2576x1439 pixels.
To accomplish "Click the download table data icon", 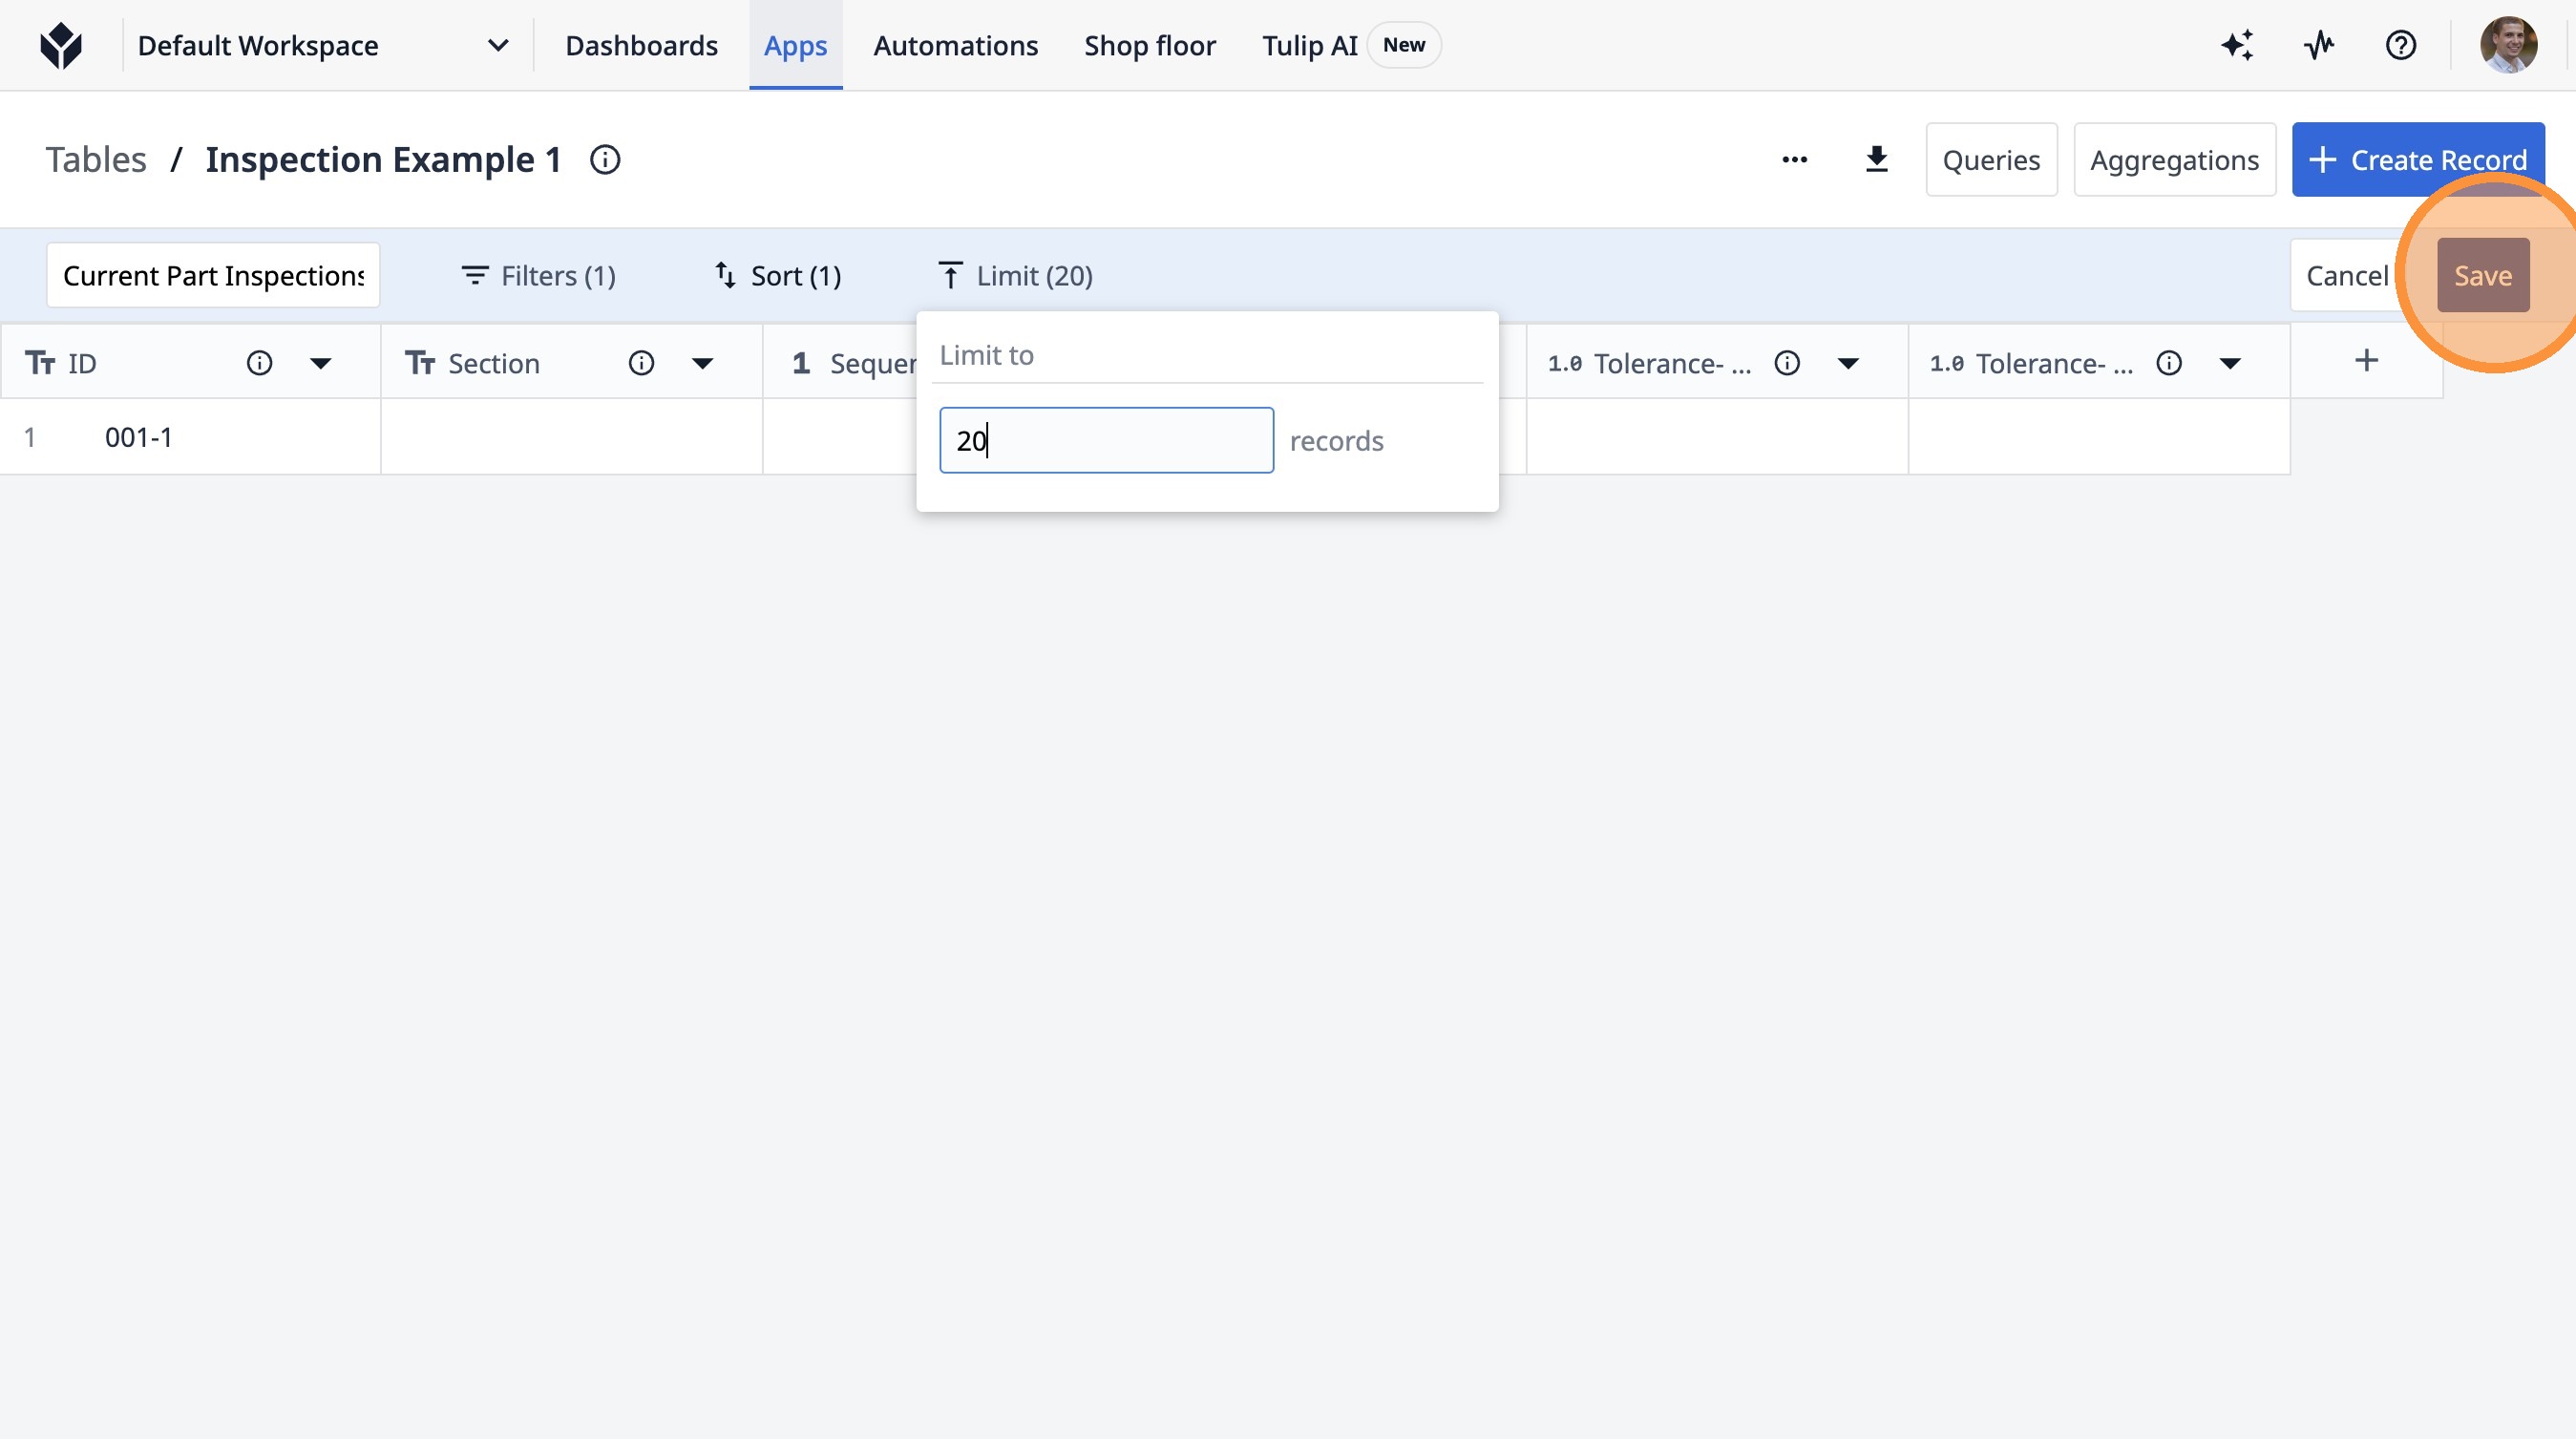I will (x=1876, y=159).
